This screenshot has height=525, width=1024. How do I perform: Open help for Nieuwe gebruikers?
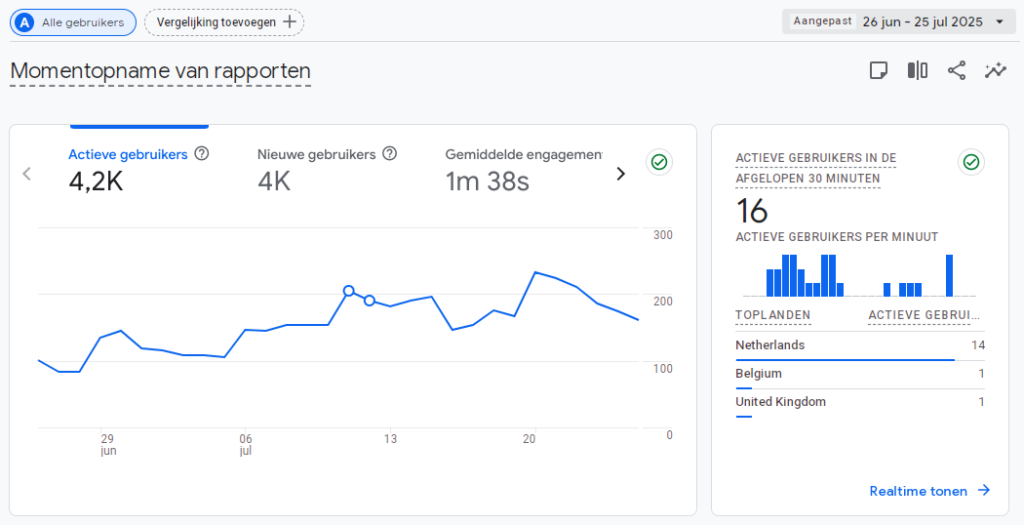click(x=390, y=153)
